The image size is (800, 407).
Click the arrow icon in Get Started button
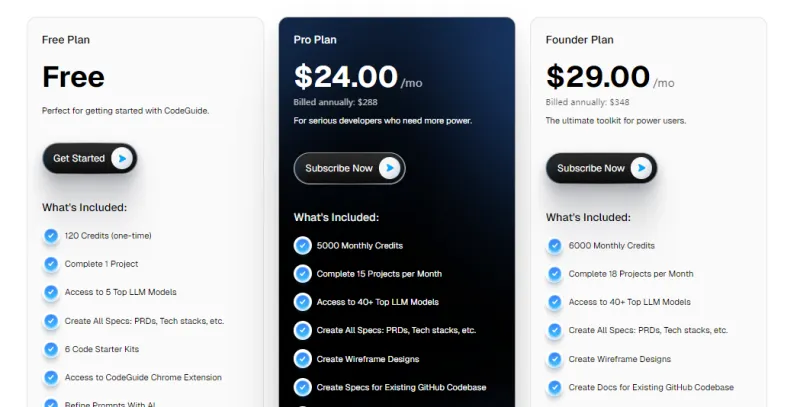121,158
